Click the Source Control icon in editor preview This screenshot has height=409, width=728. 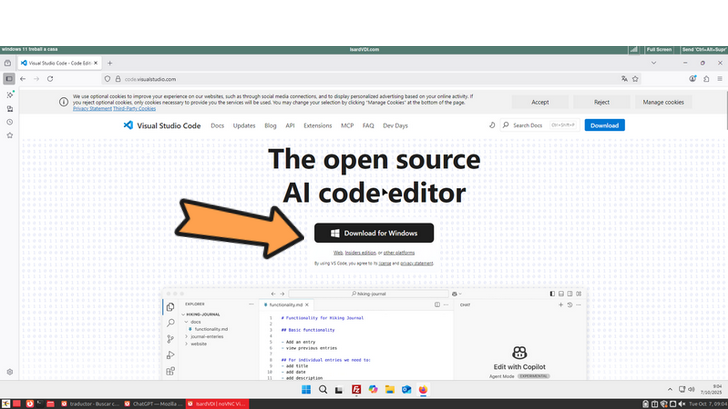(x=171, y=339)
